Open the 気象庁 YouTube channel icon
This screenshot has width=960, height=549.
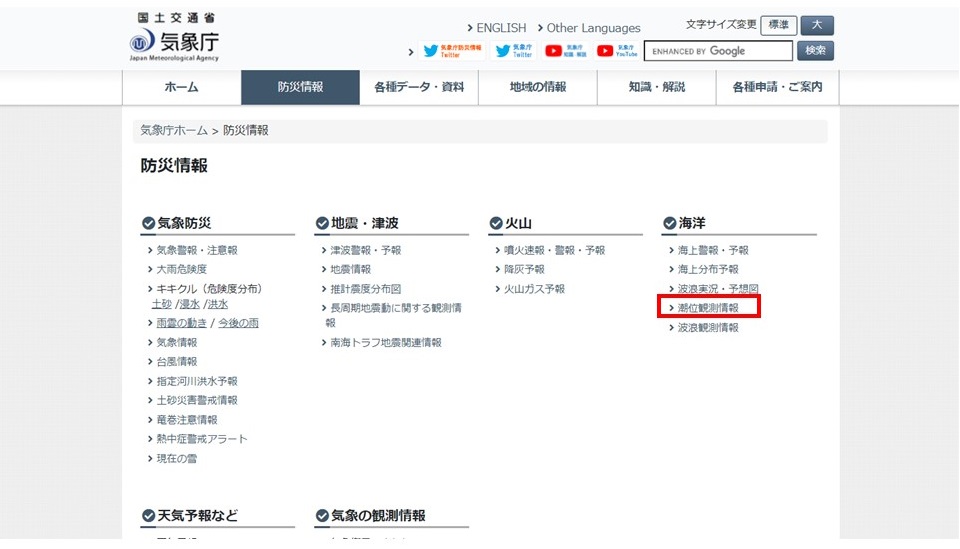click(617, 51)
